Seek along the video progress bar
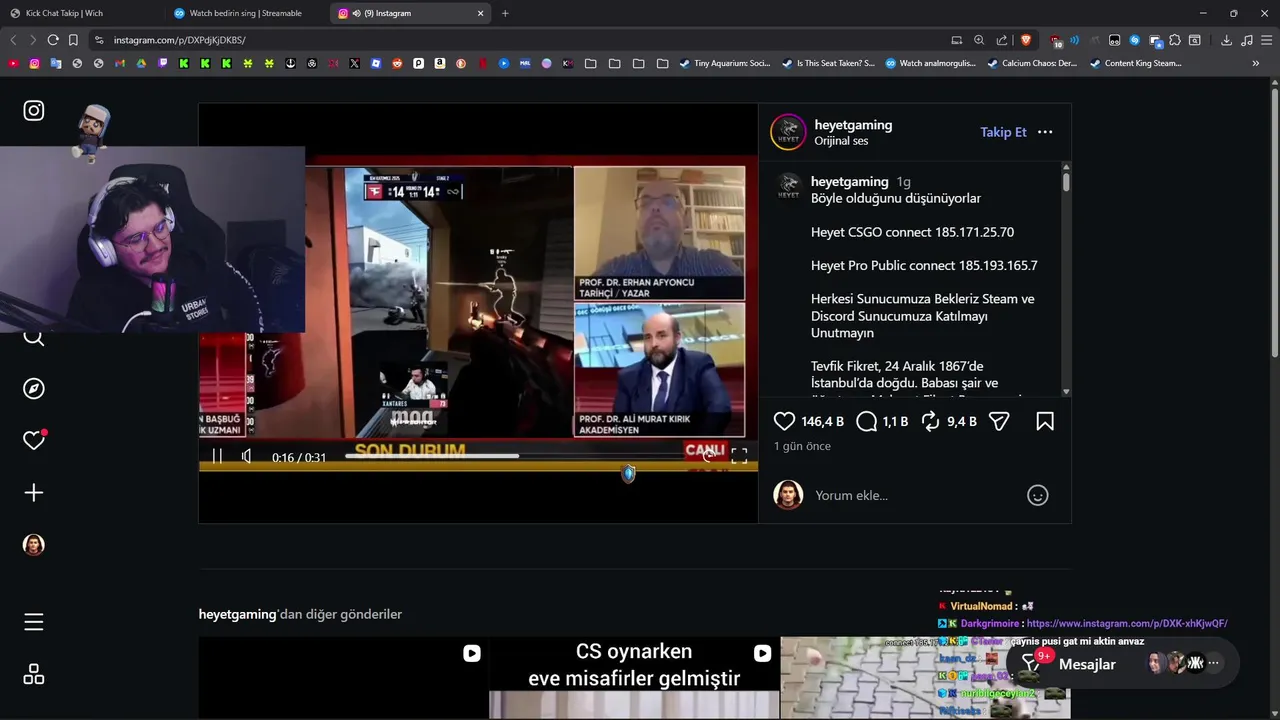This screenshot has height=720, width=1280. point(520,456)
